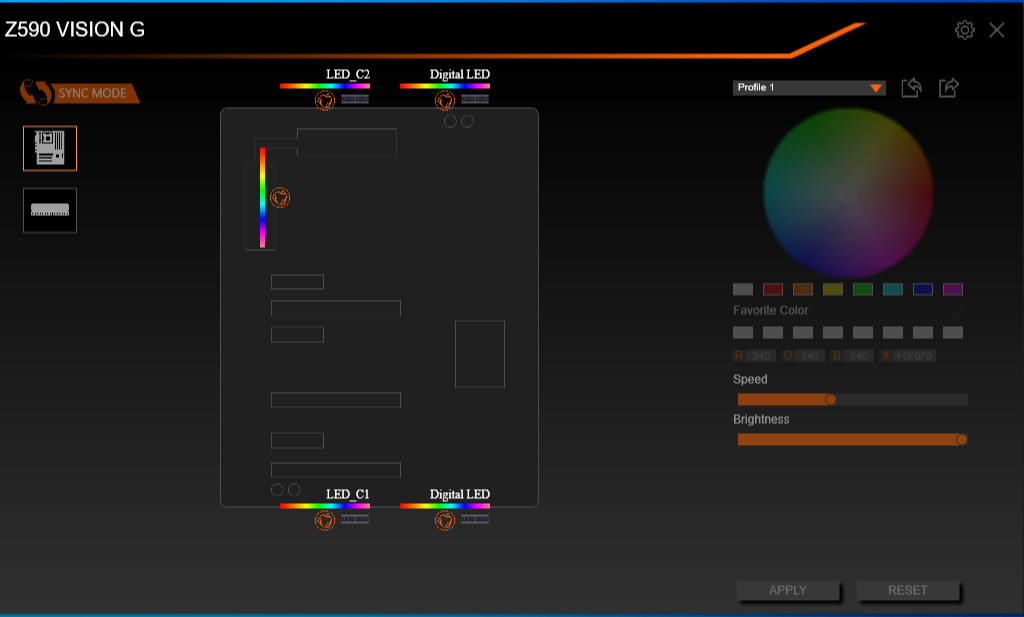This screenshot has width=1024, height=617.
Task: Click the LED_C1 label
Action: [347, 494]
